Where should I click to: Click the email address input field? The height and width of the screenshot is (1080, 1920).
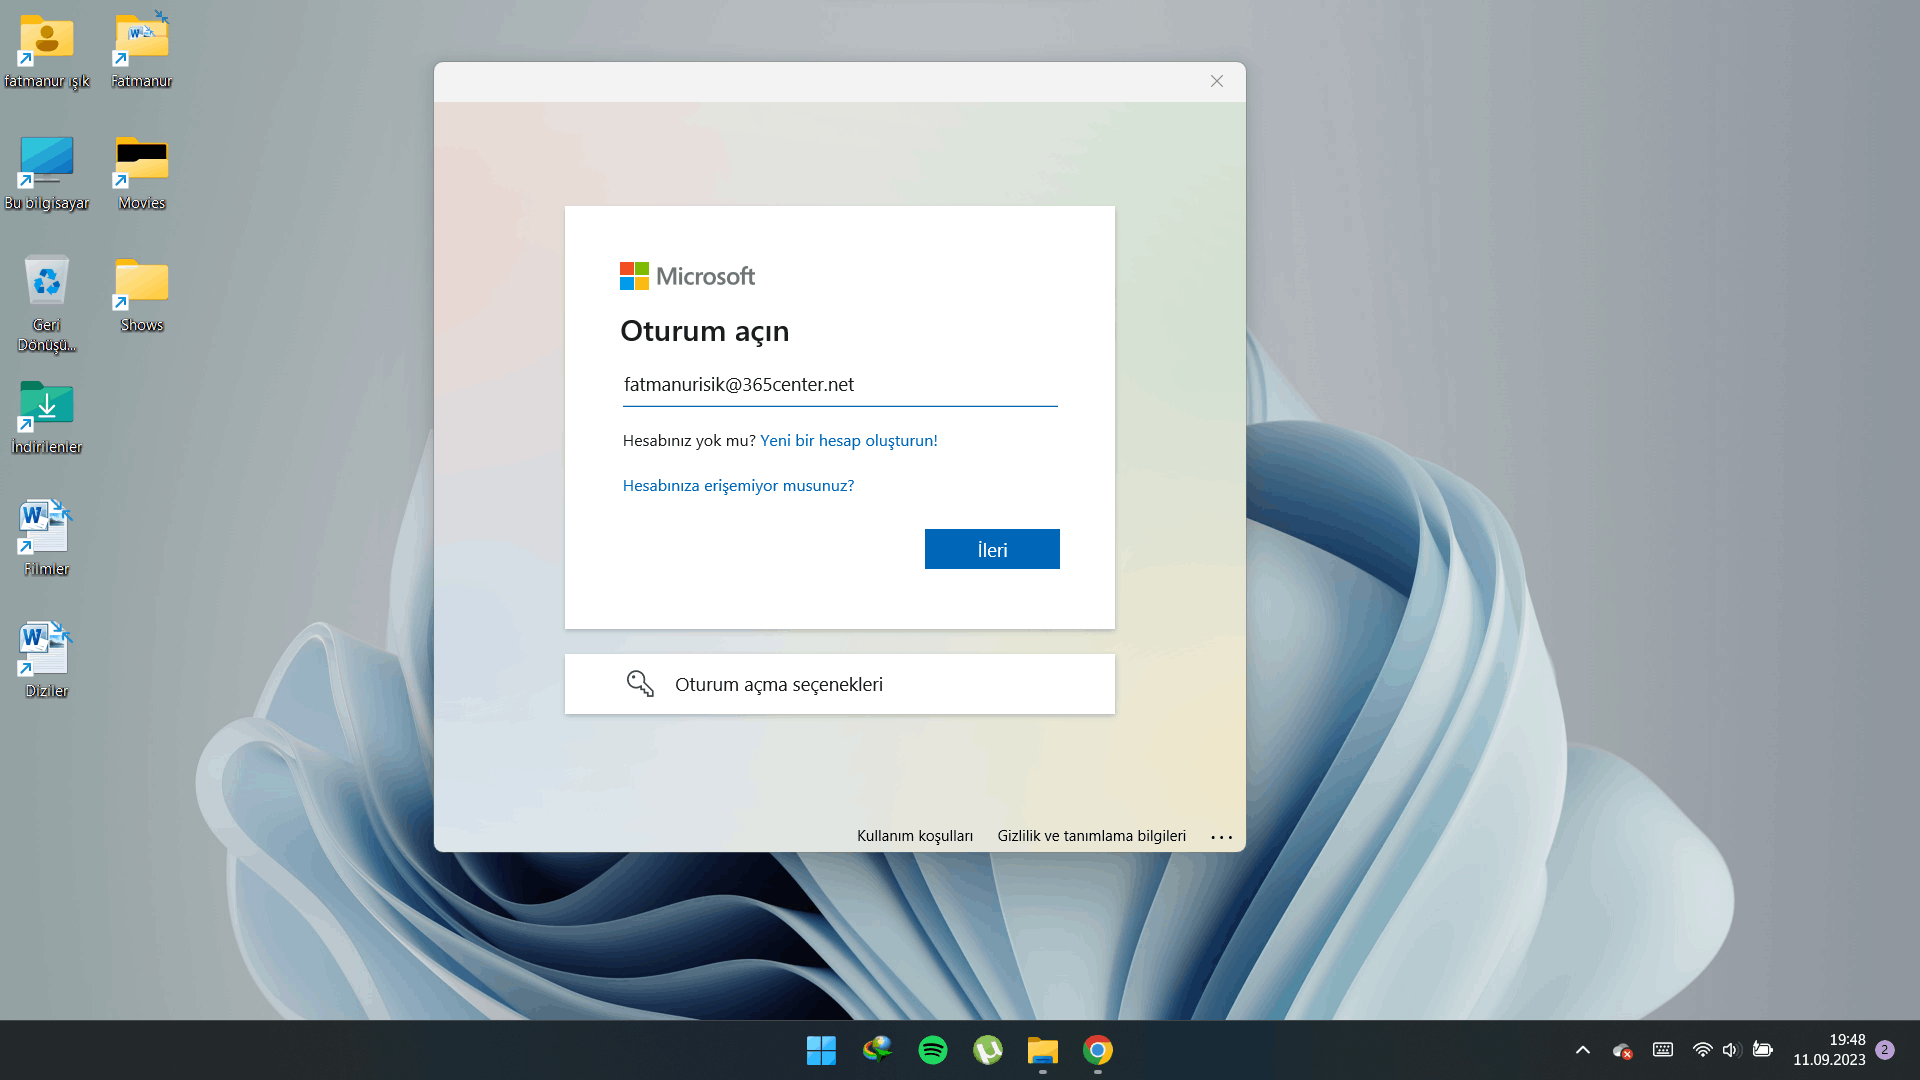[x=840, y=385]
